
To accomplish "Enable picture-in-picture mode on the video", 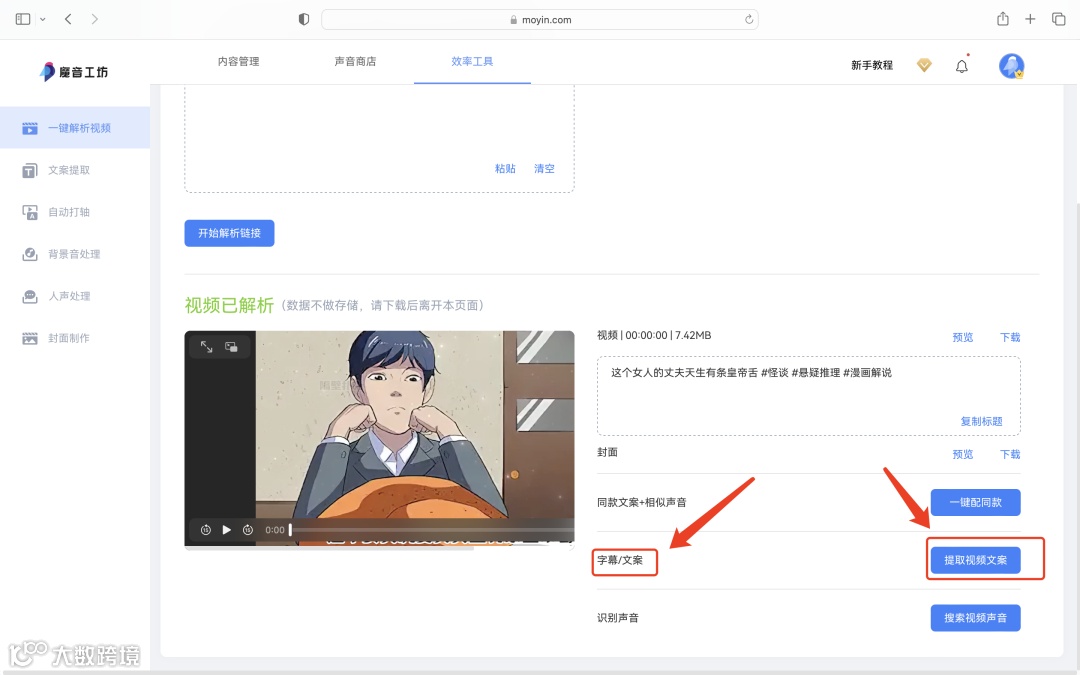I will point(230,346).
